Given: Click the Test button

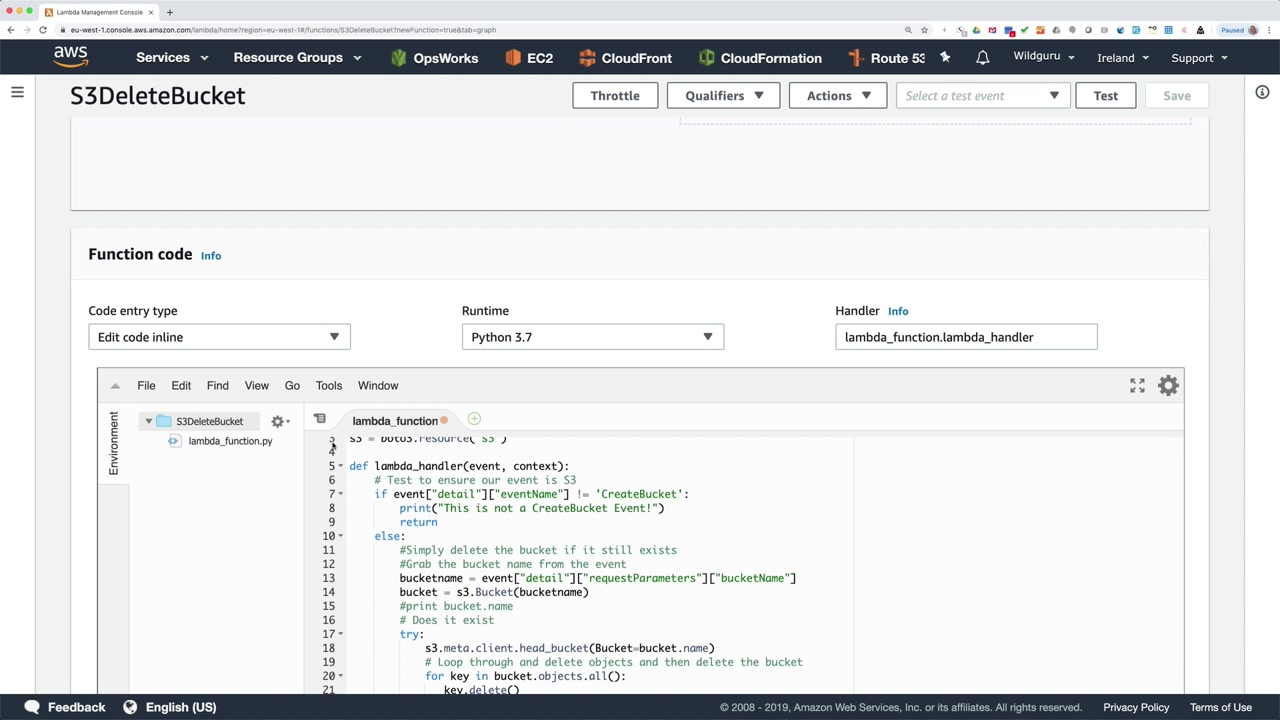Looking at the screenshot, I should [1105, 96].
